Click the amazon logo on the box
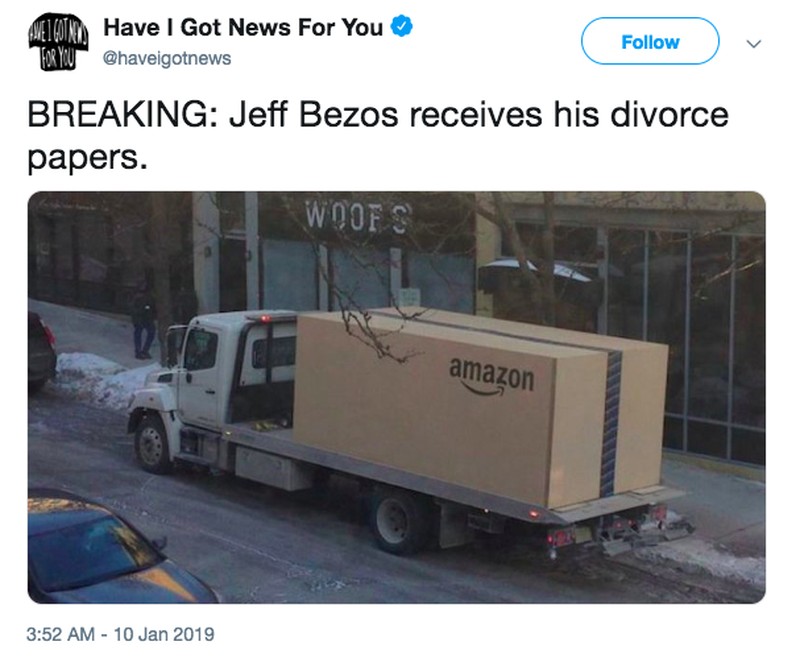Viewport: 800px width, 658px height. [491, 376]
